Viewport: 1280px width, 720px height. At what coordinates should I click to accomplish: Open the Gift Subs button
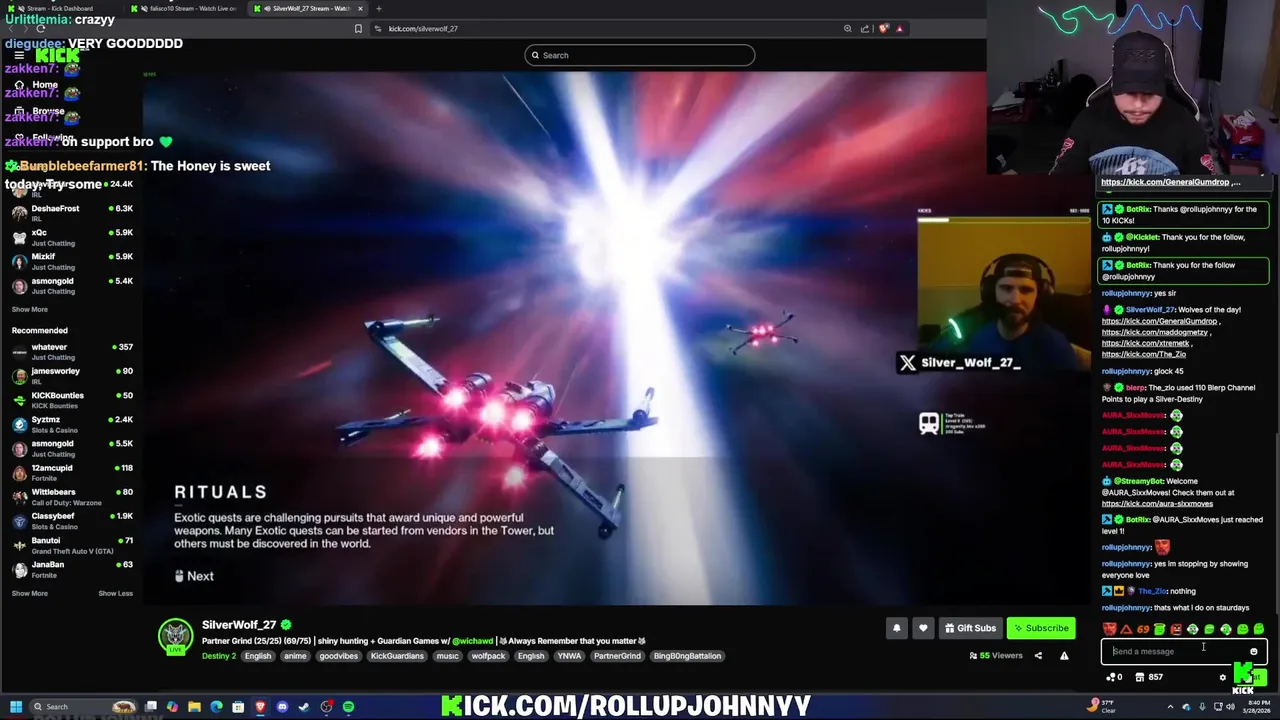(x=970, y=628)
